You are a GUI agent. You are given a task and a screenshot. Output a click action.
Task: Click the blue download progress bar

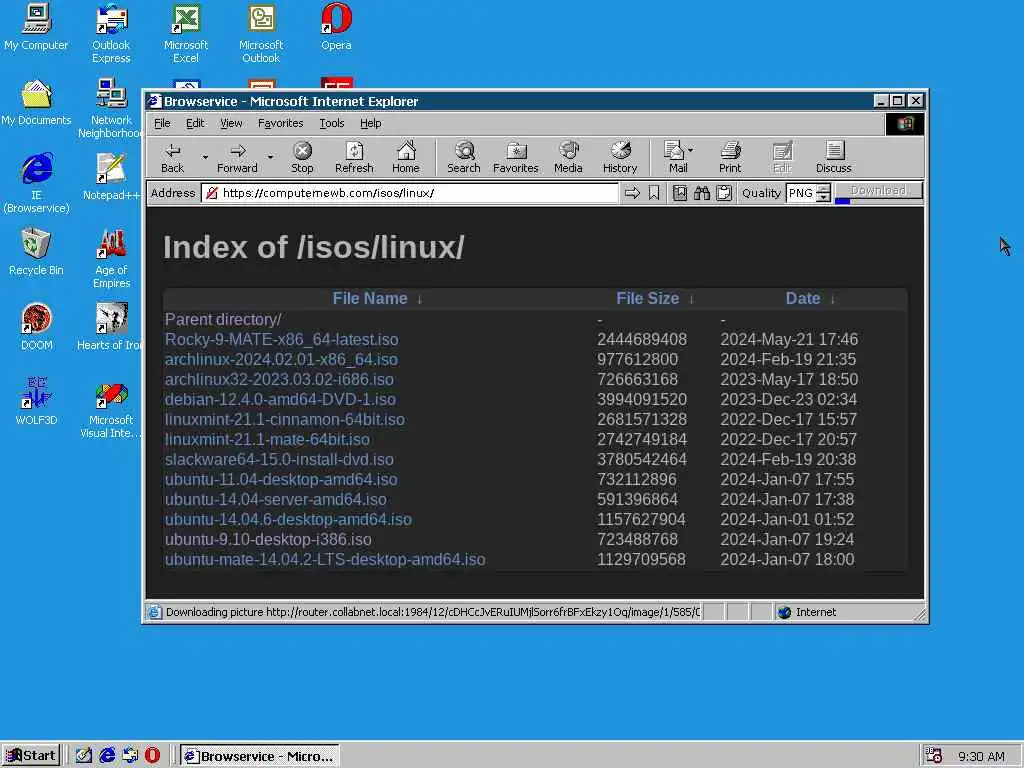coord(842,201)
